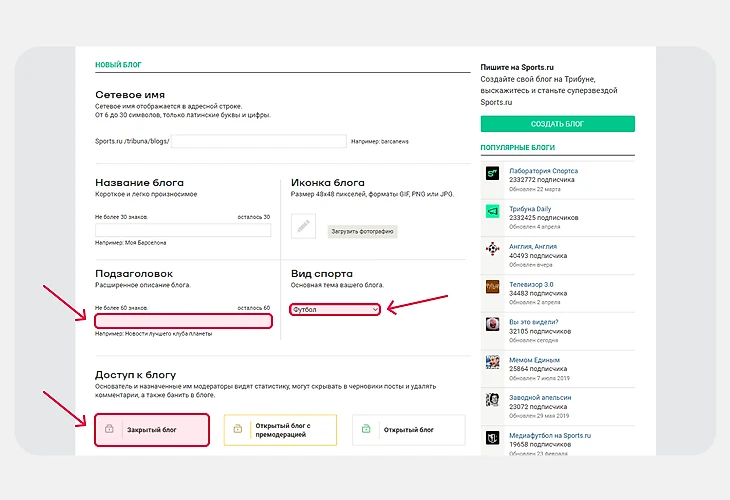The image size is (730, 500).
Task: Select Открытый блог с премодерацией option
Action: coord(281,430)
